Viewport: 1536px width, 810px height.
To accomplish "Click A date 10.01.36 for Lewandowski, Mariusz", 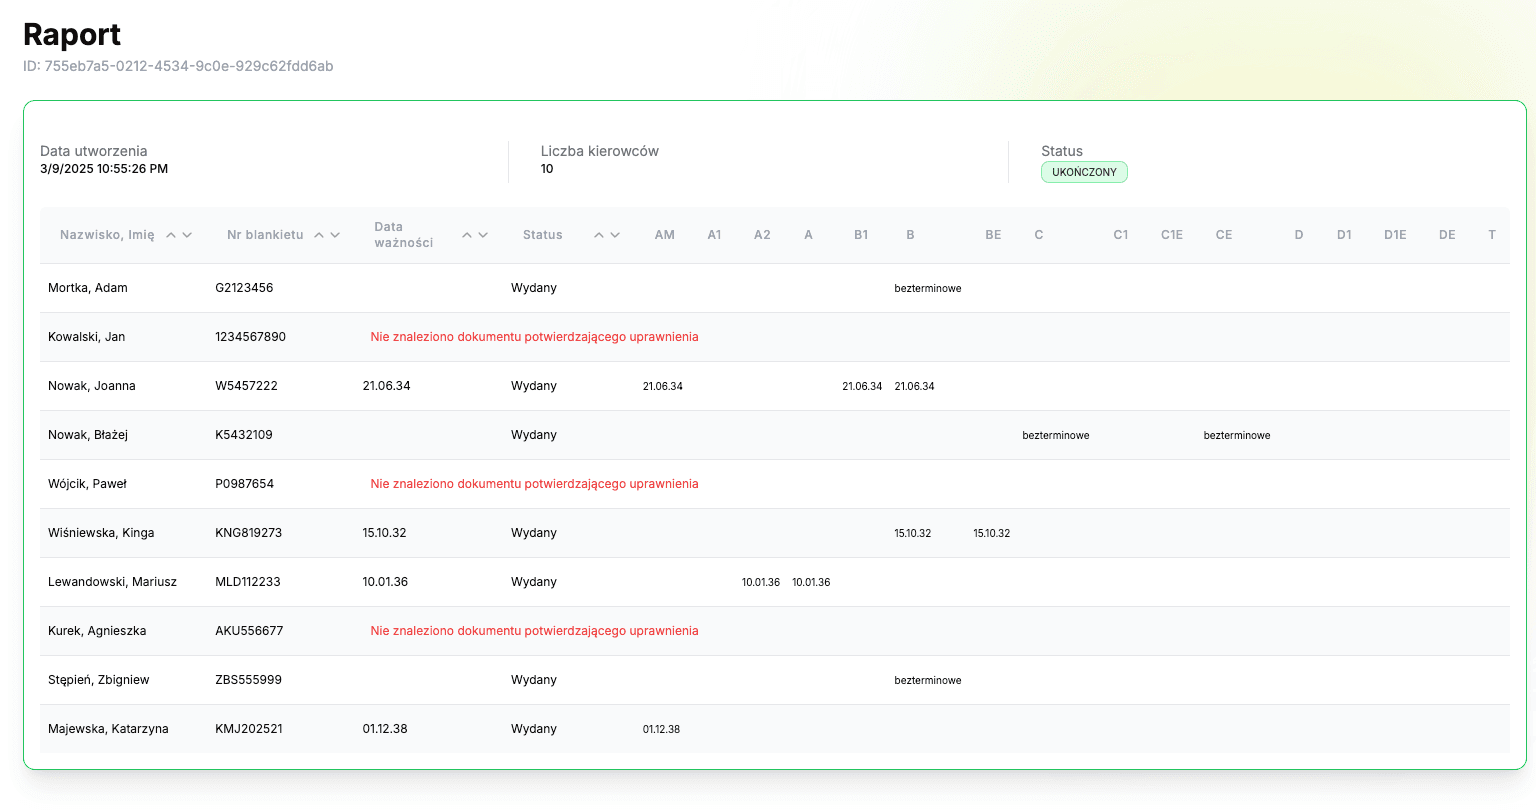I will coord(811,582).
